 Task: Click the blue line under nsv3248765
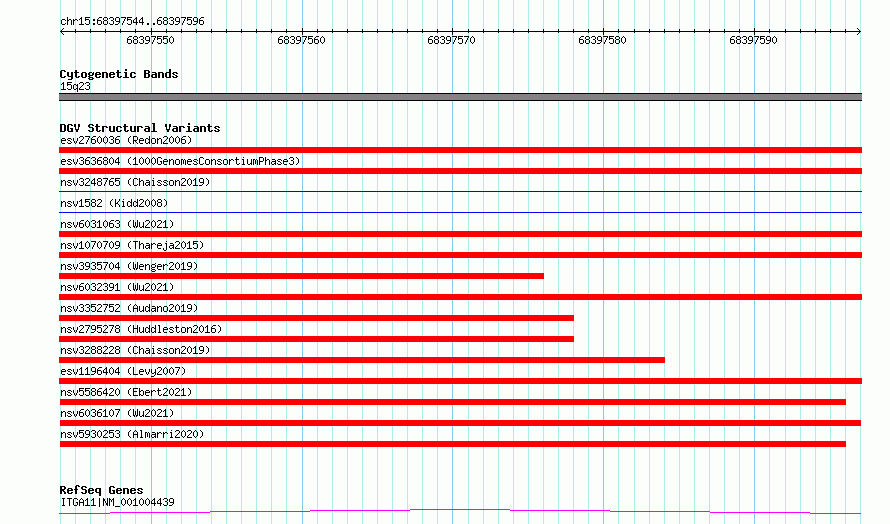pos(460,191)
